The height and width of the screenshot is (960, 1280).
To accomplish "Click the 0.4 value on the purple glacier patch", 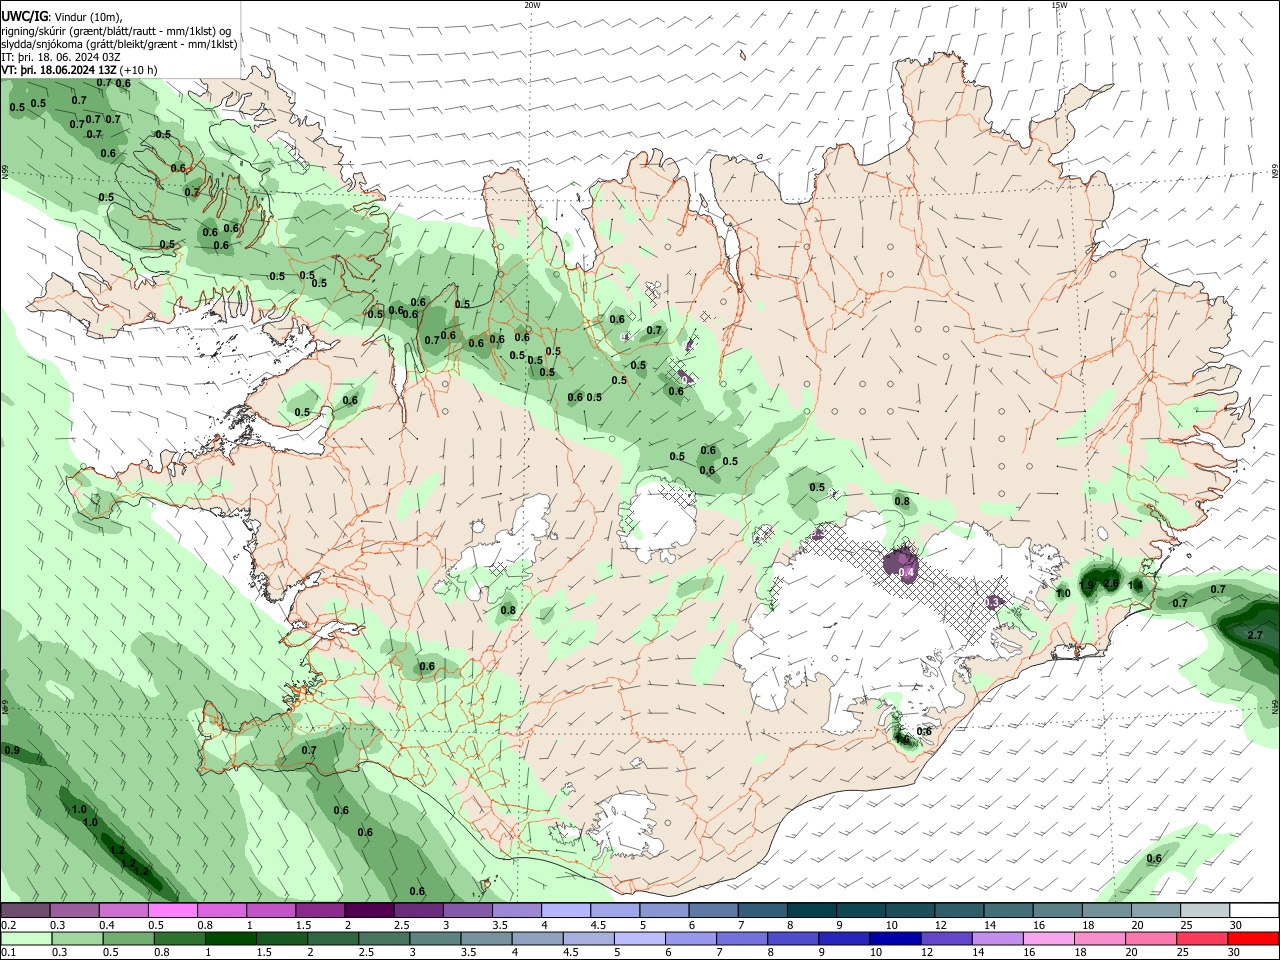I will pos(908,573).
